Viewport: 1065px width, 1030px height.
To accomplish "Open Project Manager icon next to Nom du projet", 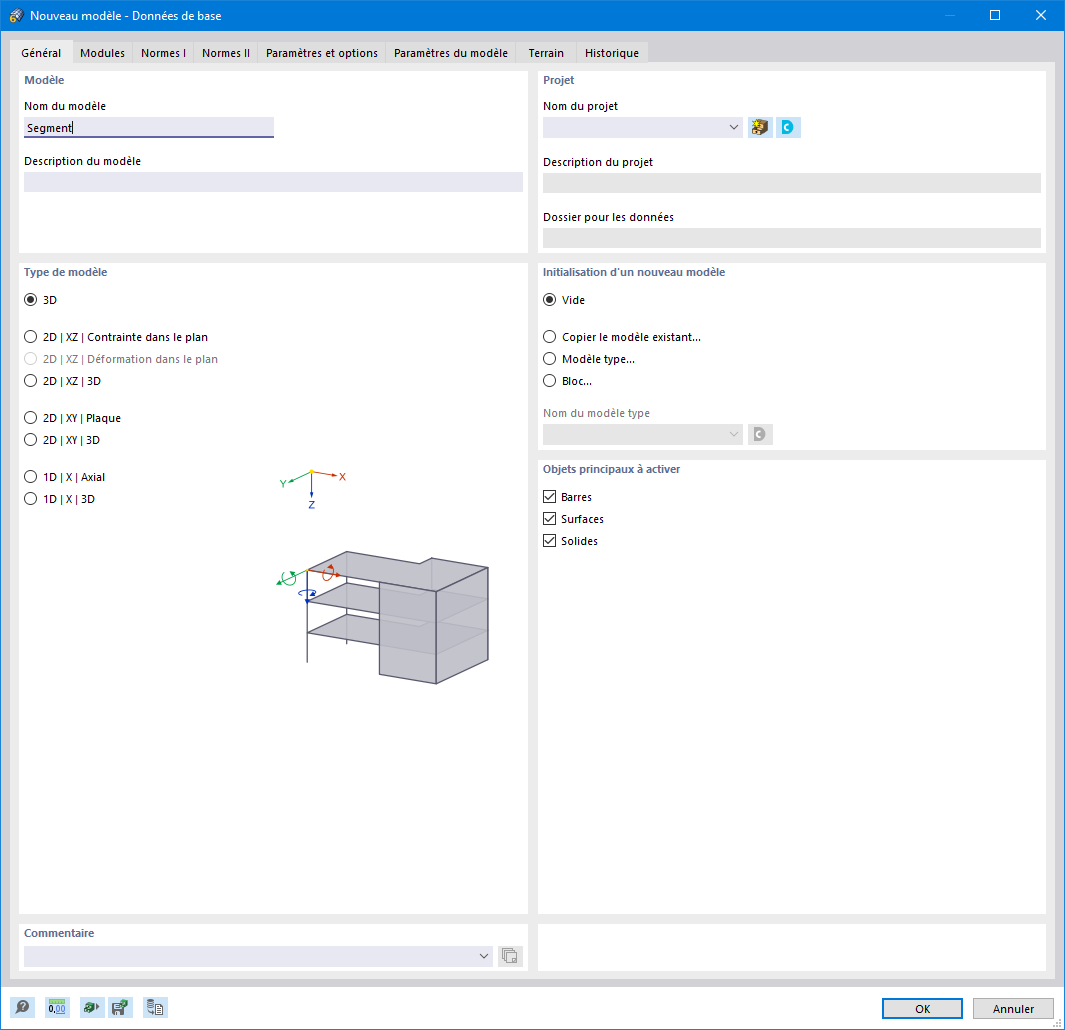I will point(760,127).
